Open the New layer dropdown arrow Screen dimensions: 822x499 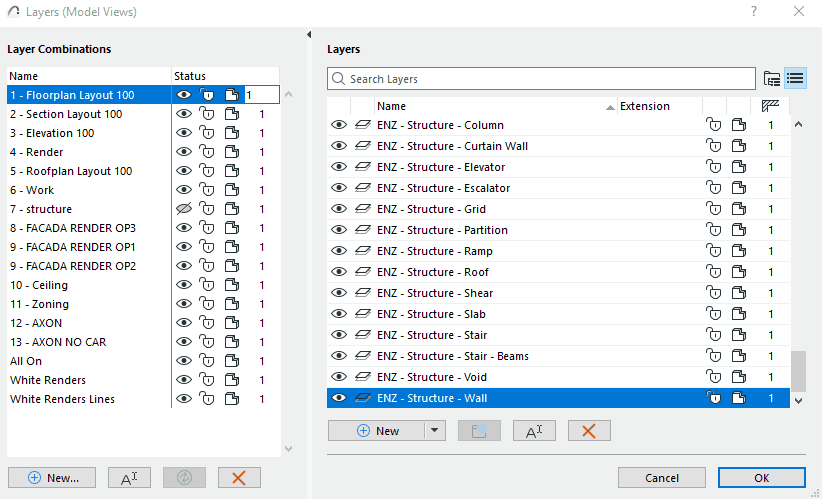pos(435,431)
